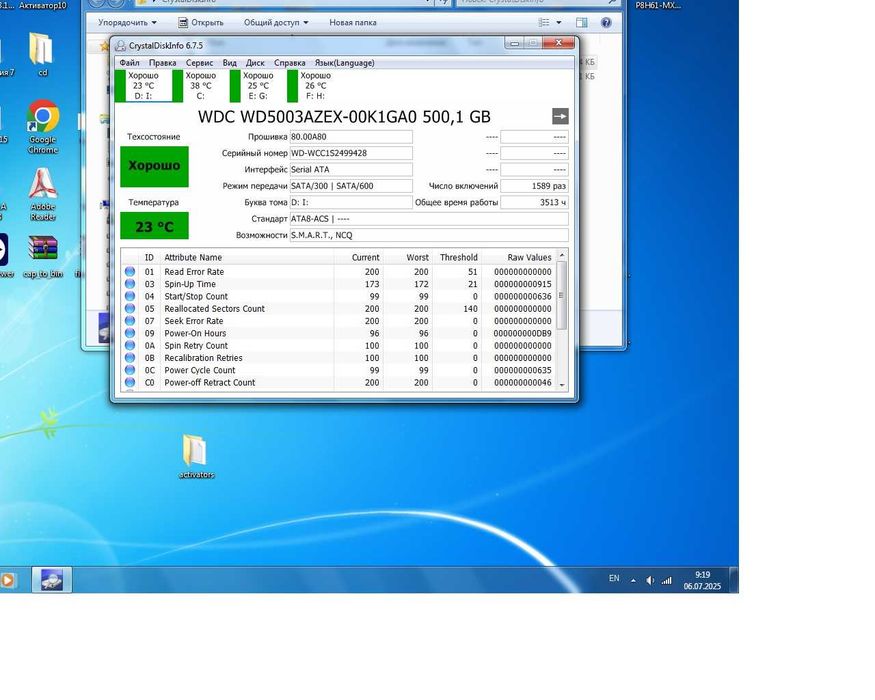This screenshot has height=700, width=875.
Task: Click the Общее время работы value 3513 ч
Action: pyautogui.click(x=535, y=202)
